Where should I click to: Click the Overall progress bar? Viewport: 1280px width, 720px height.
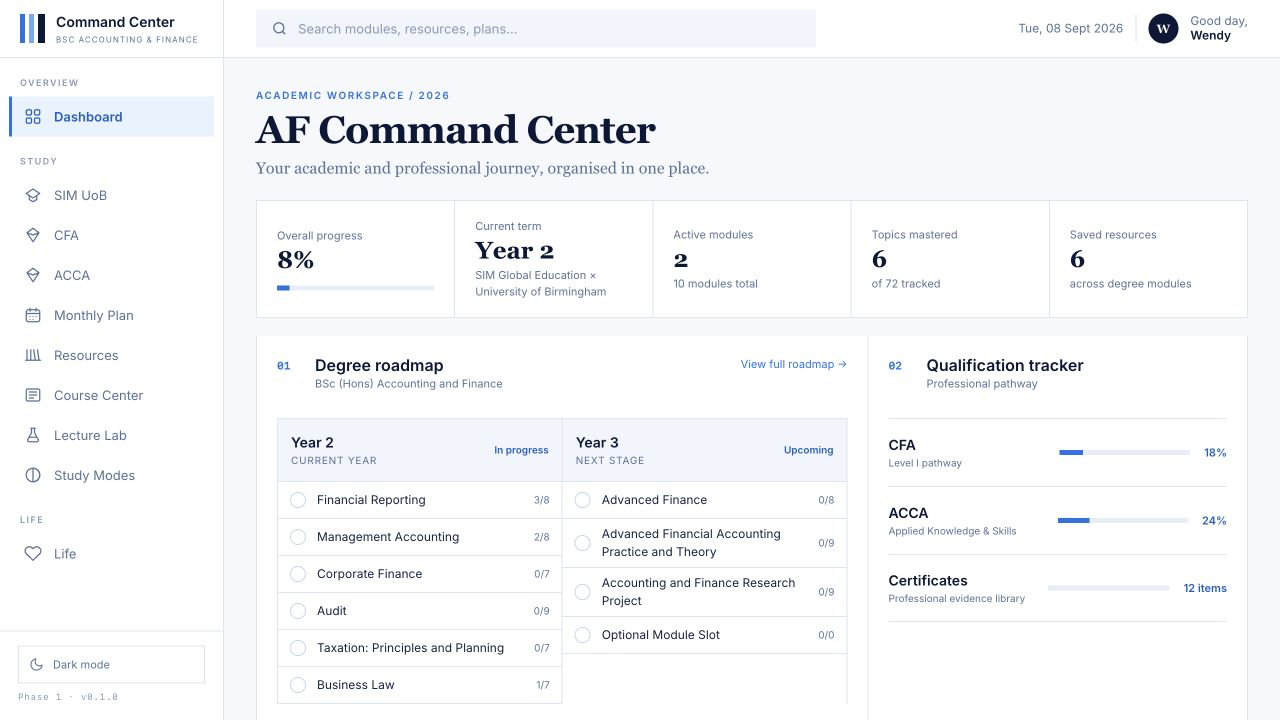(x=355, y=288)
